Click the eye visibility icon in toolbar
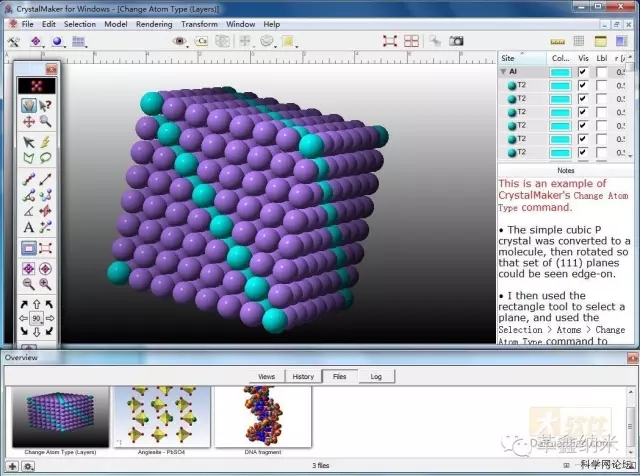 click(180, 41)
